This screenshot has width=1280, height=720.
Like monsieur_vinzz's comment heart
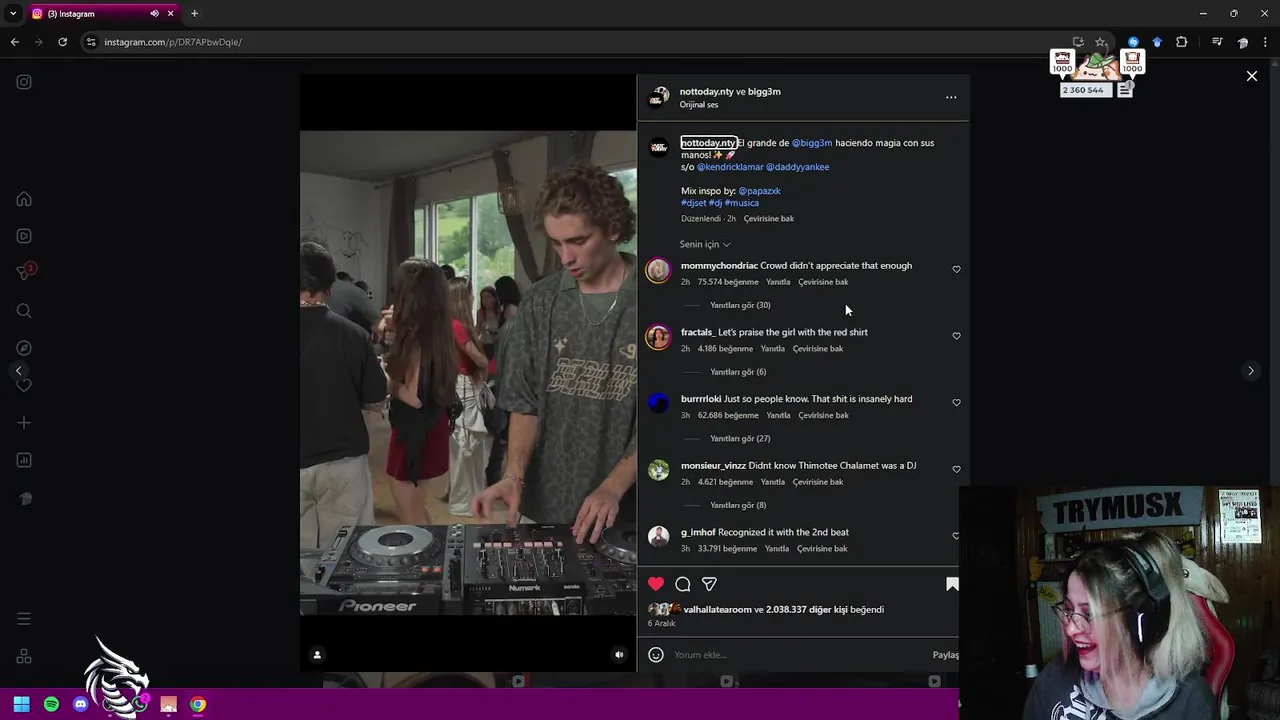pyautogui.click(x=956, y=469)
